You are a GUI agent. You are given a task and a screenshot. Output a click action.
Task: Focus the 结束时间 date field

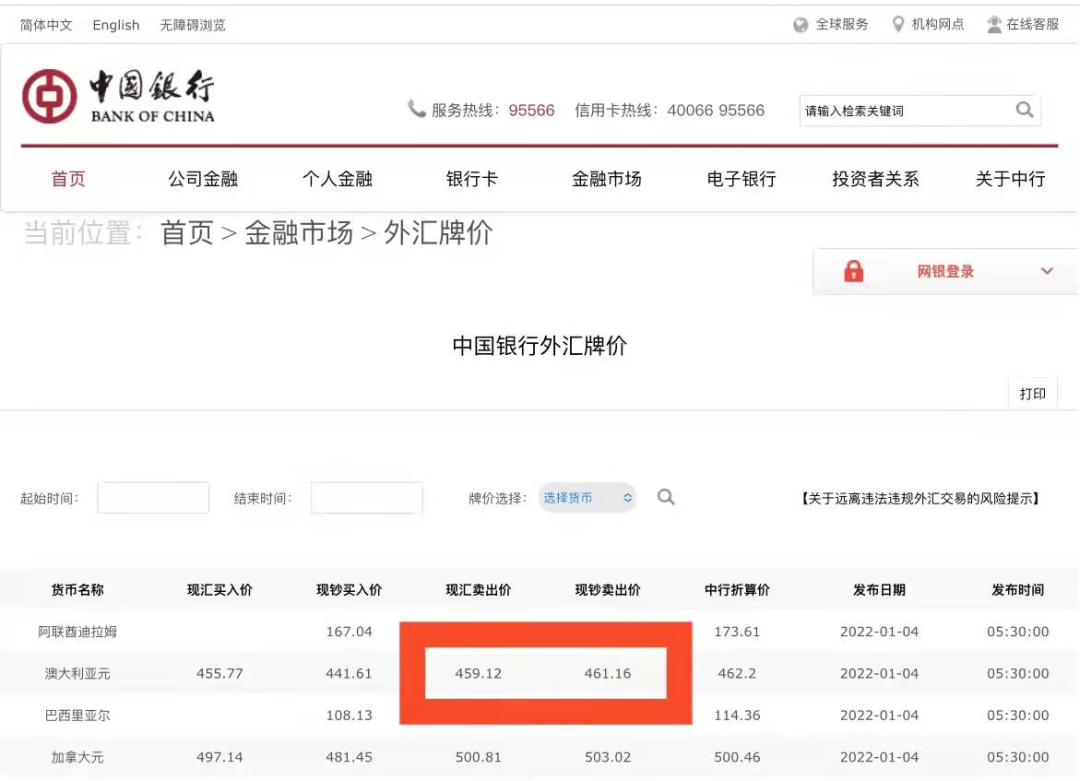click(x=366, y=497)
